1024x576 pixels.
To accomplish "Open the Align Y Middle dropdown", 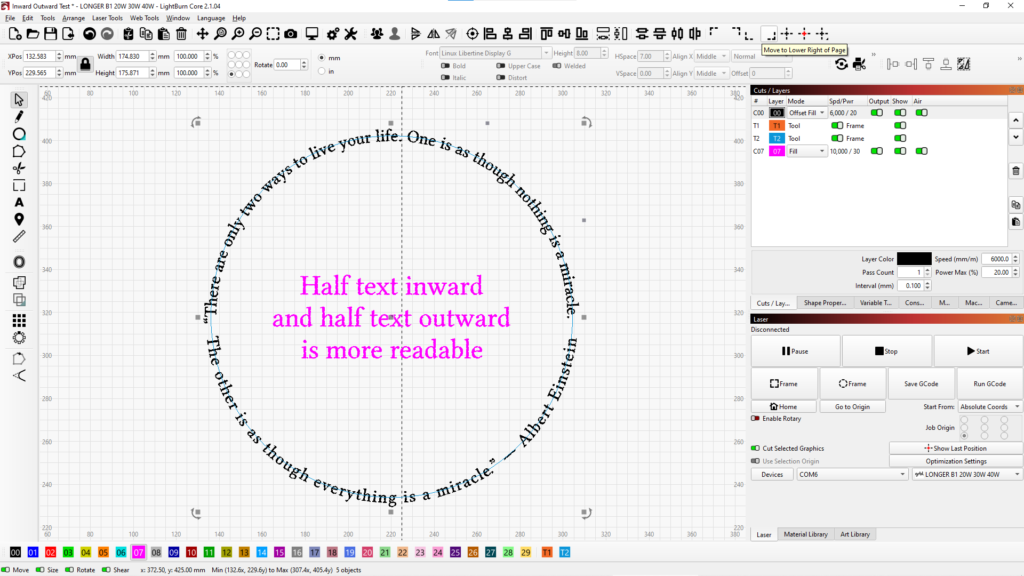I will point(711,74).
